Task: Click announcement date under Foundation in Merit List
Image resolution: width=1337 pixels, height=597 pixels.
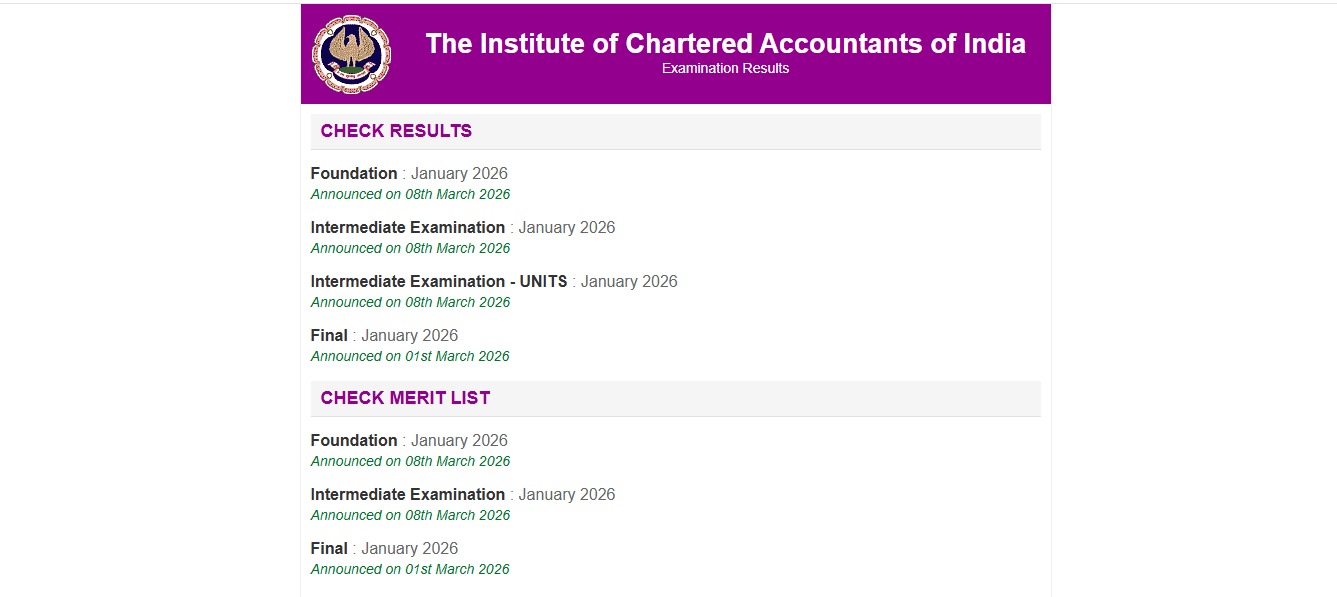Action: pyautogui.click(x=410, y=461)
